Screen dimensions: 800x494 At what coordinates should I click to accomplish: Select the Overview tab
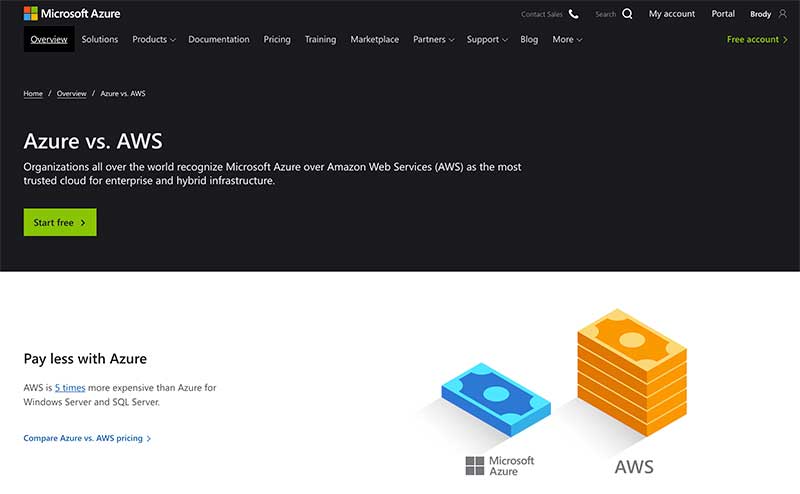[x=49, y=39]
